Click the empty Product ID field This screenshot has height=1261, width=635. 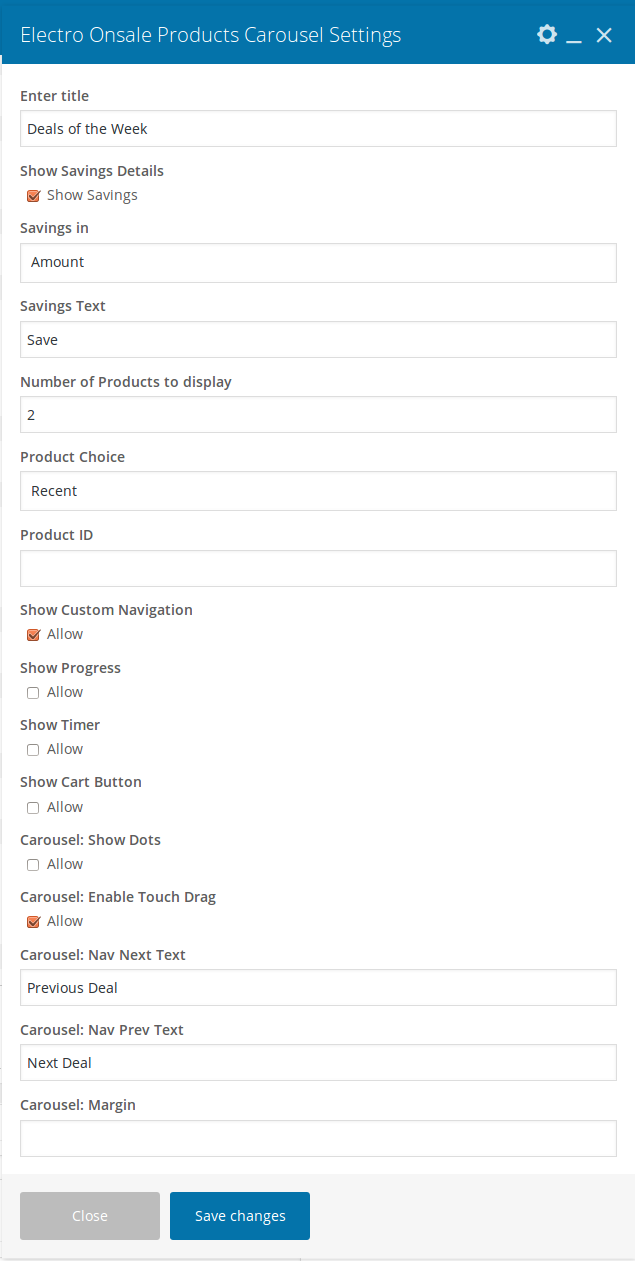[x=318, y=568]
